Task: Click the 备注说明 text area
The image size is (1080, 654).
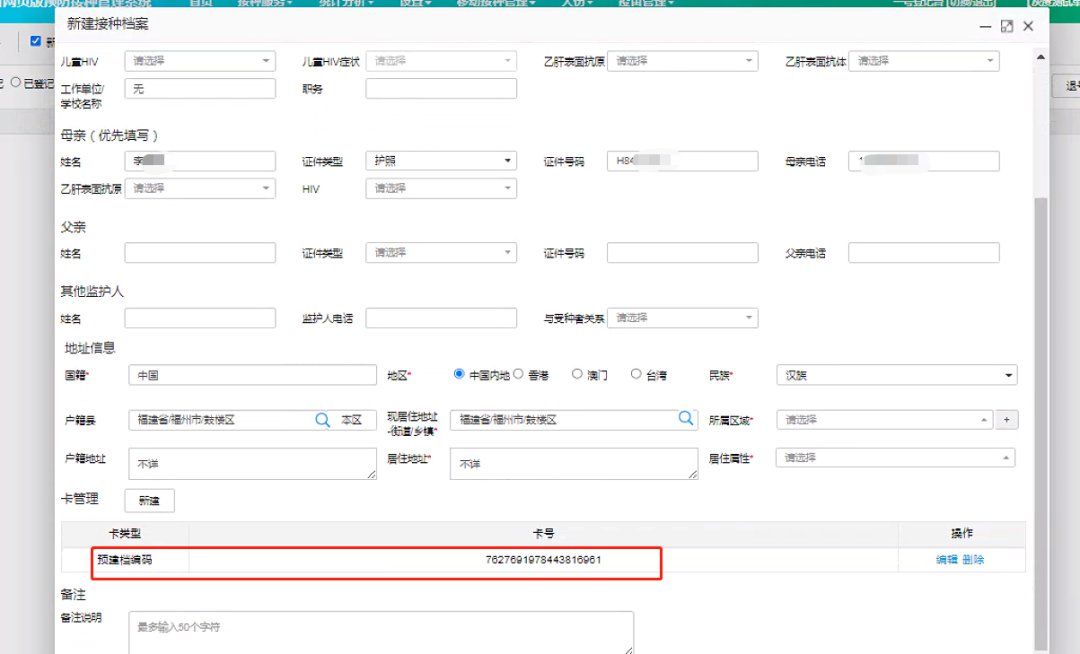Action: 381,632
